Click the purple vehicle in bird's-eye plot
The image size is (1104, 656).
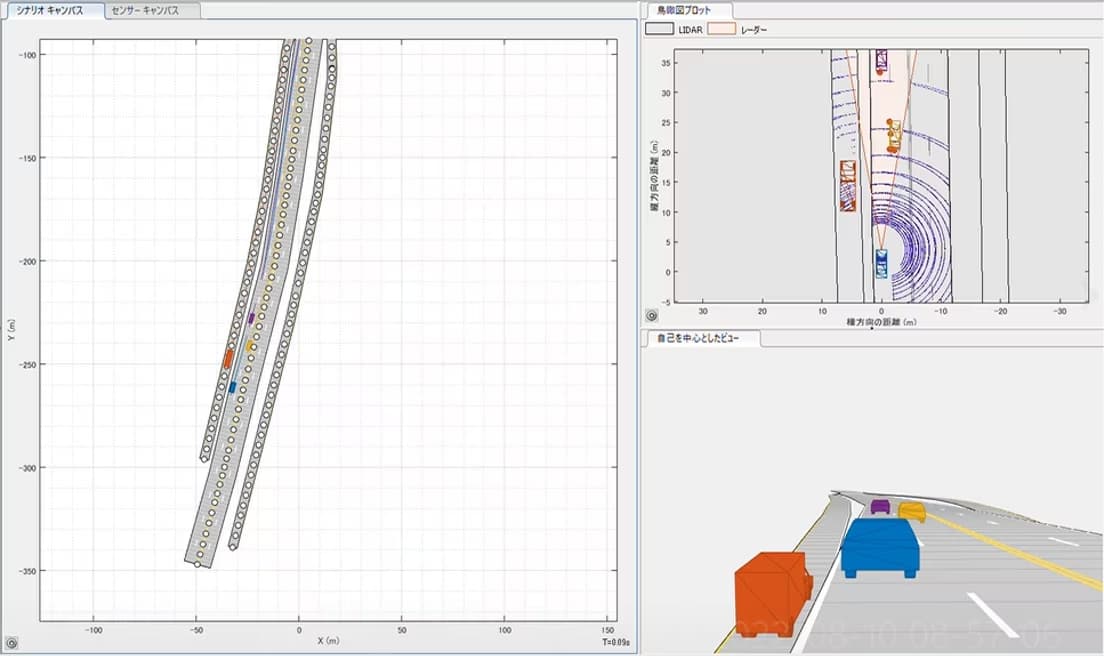pos(881,60)
